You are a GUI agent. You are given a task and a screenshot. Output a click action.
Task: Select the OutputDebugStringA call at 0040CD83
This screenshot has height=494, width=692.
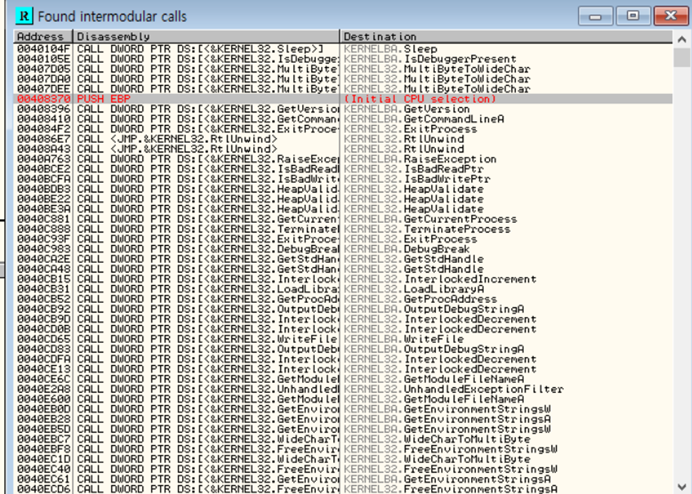(343, 349)
